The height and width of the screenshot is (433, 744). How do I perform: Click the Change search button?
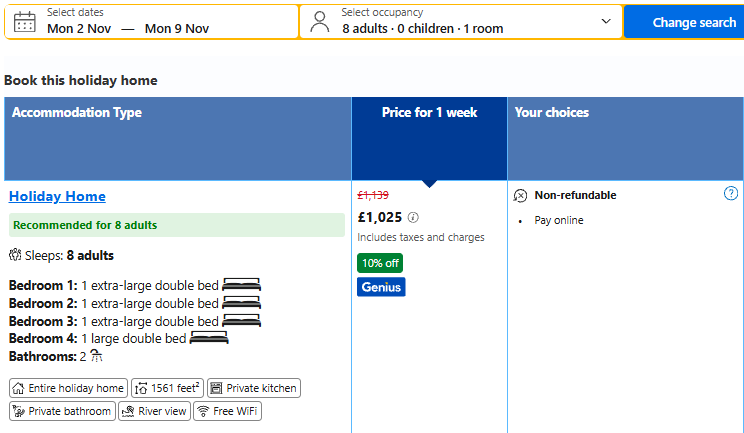[x=684, y=22]
